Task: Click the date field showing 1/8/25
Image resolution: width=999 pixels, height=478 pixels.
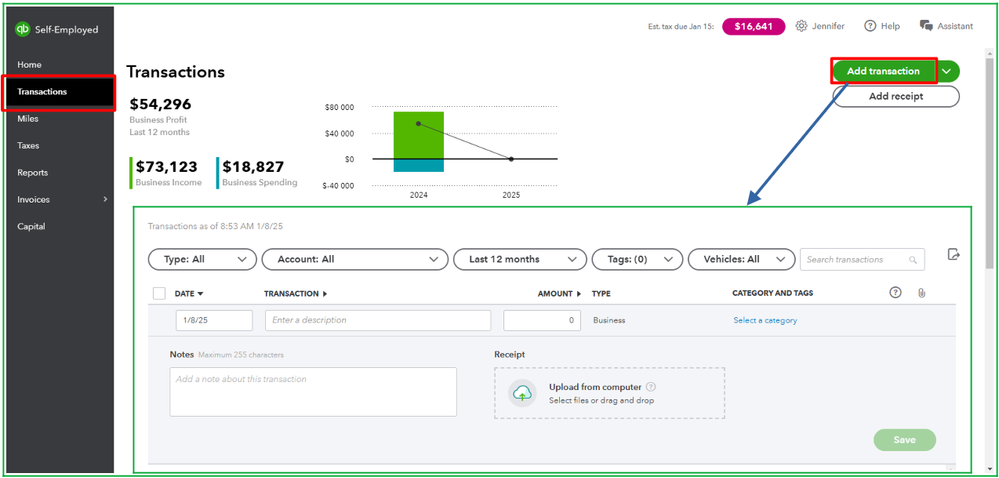Action: pyautogui.click(x=214, y=321)
